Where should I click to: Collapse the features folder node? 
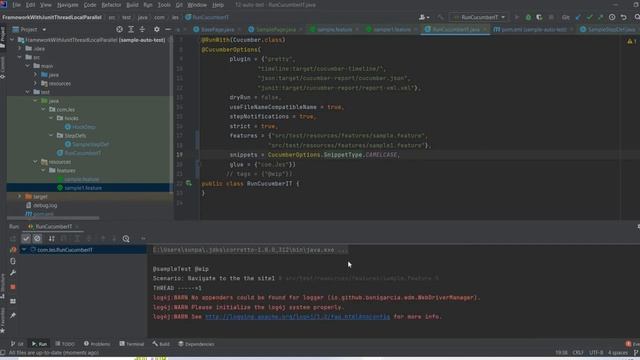pyautogui.click(x=43, y=170)
